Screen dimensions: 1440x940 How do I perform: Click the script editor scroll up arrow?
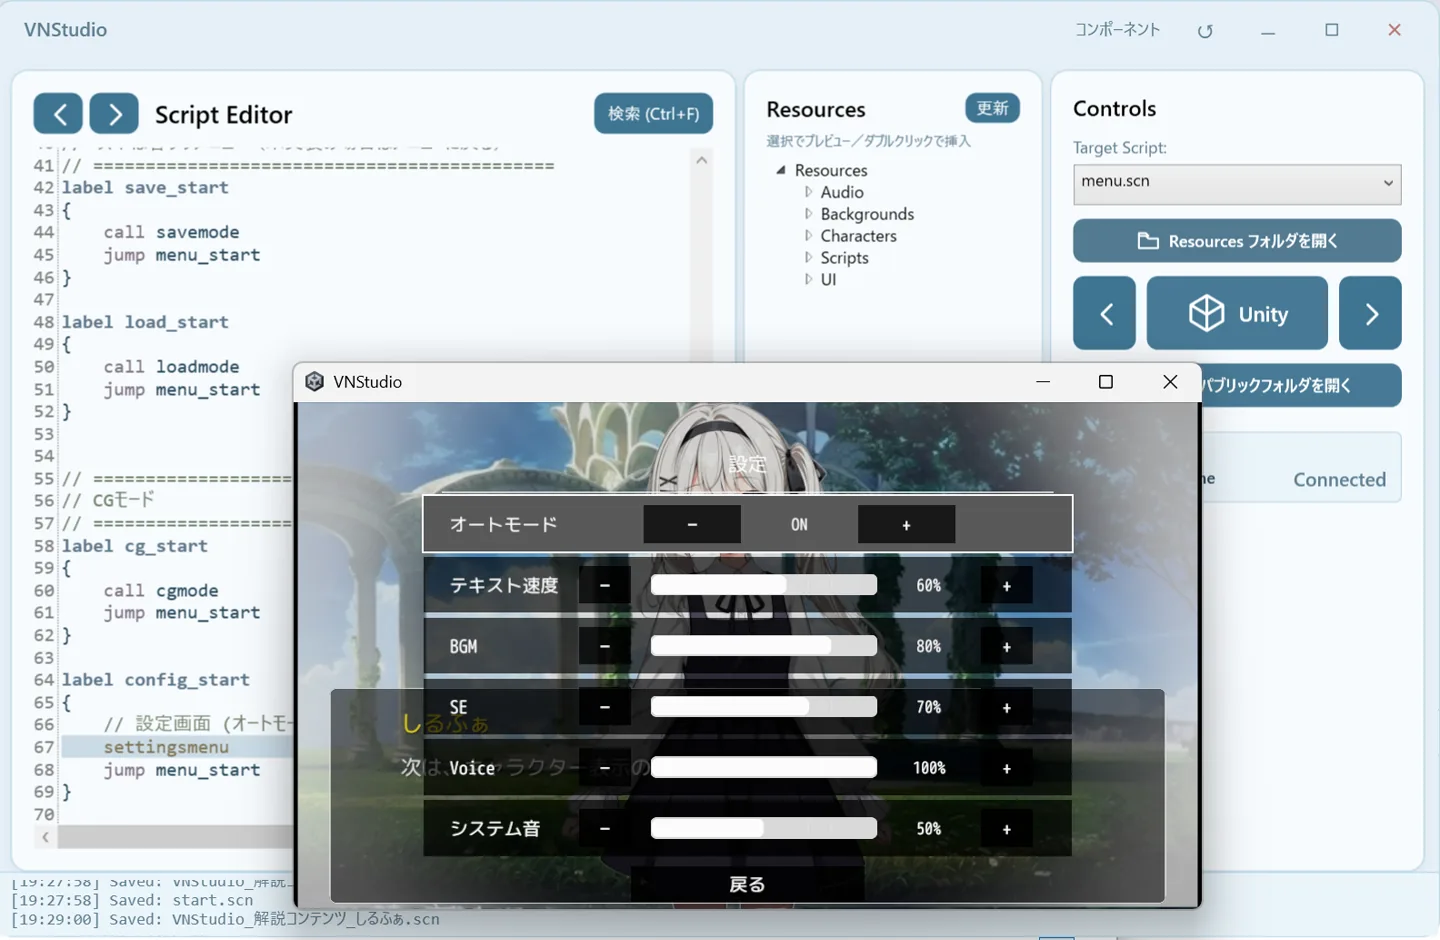[702, 160]
